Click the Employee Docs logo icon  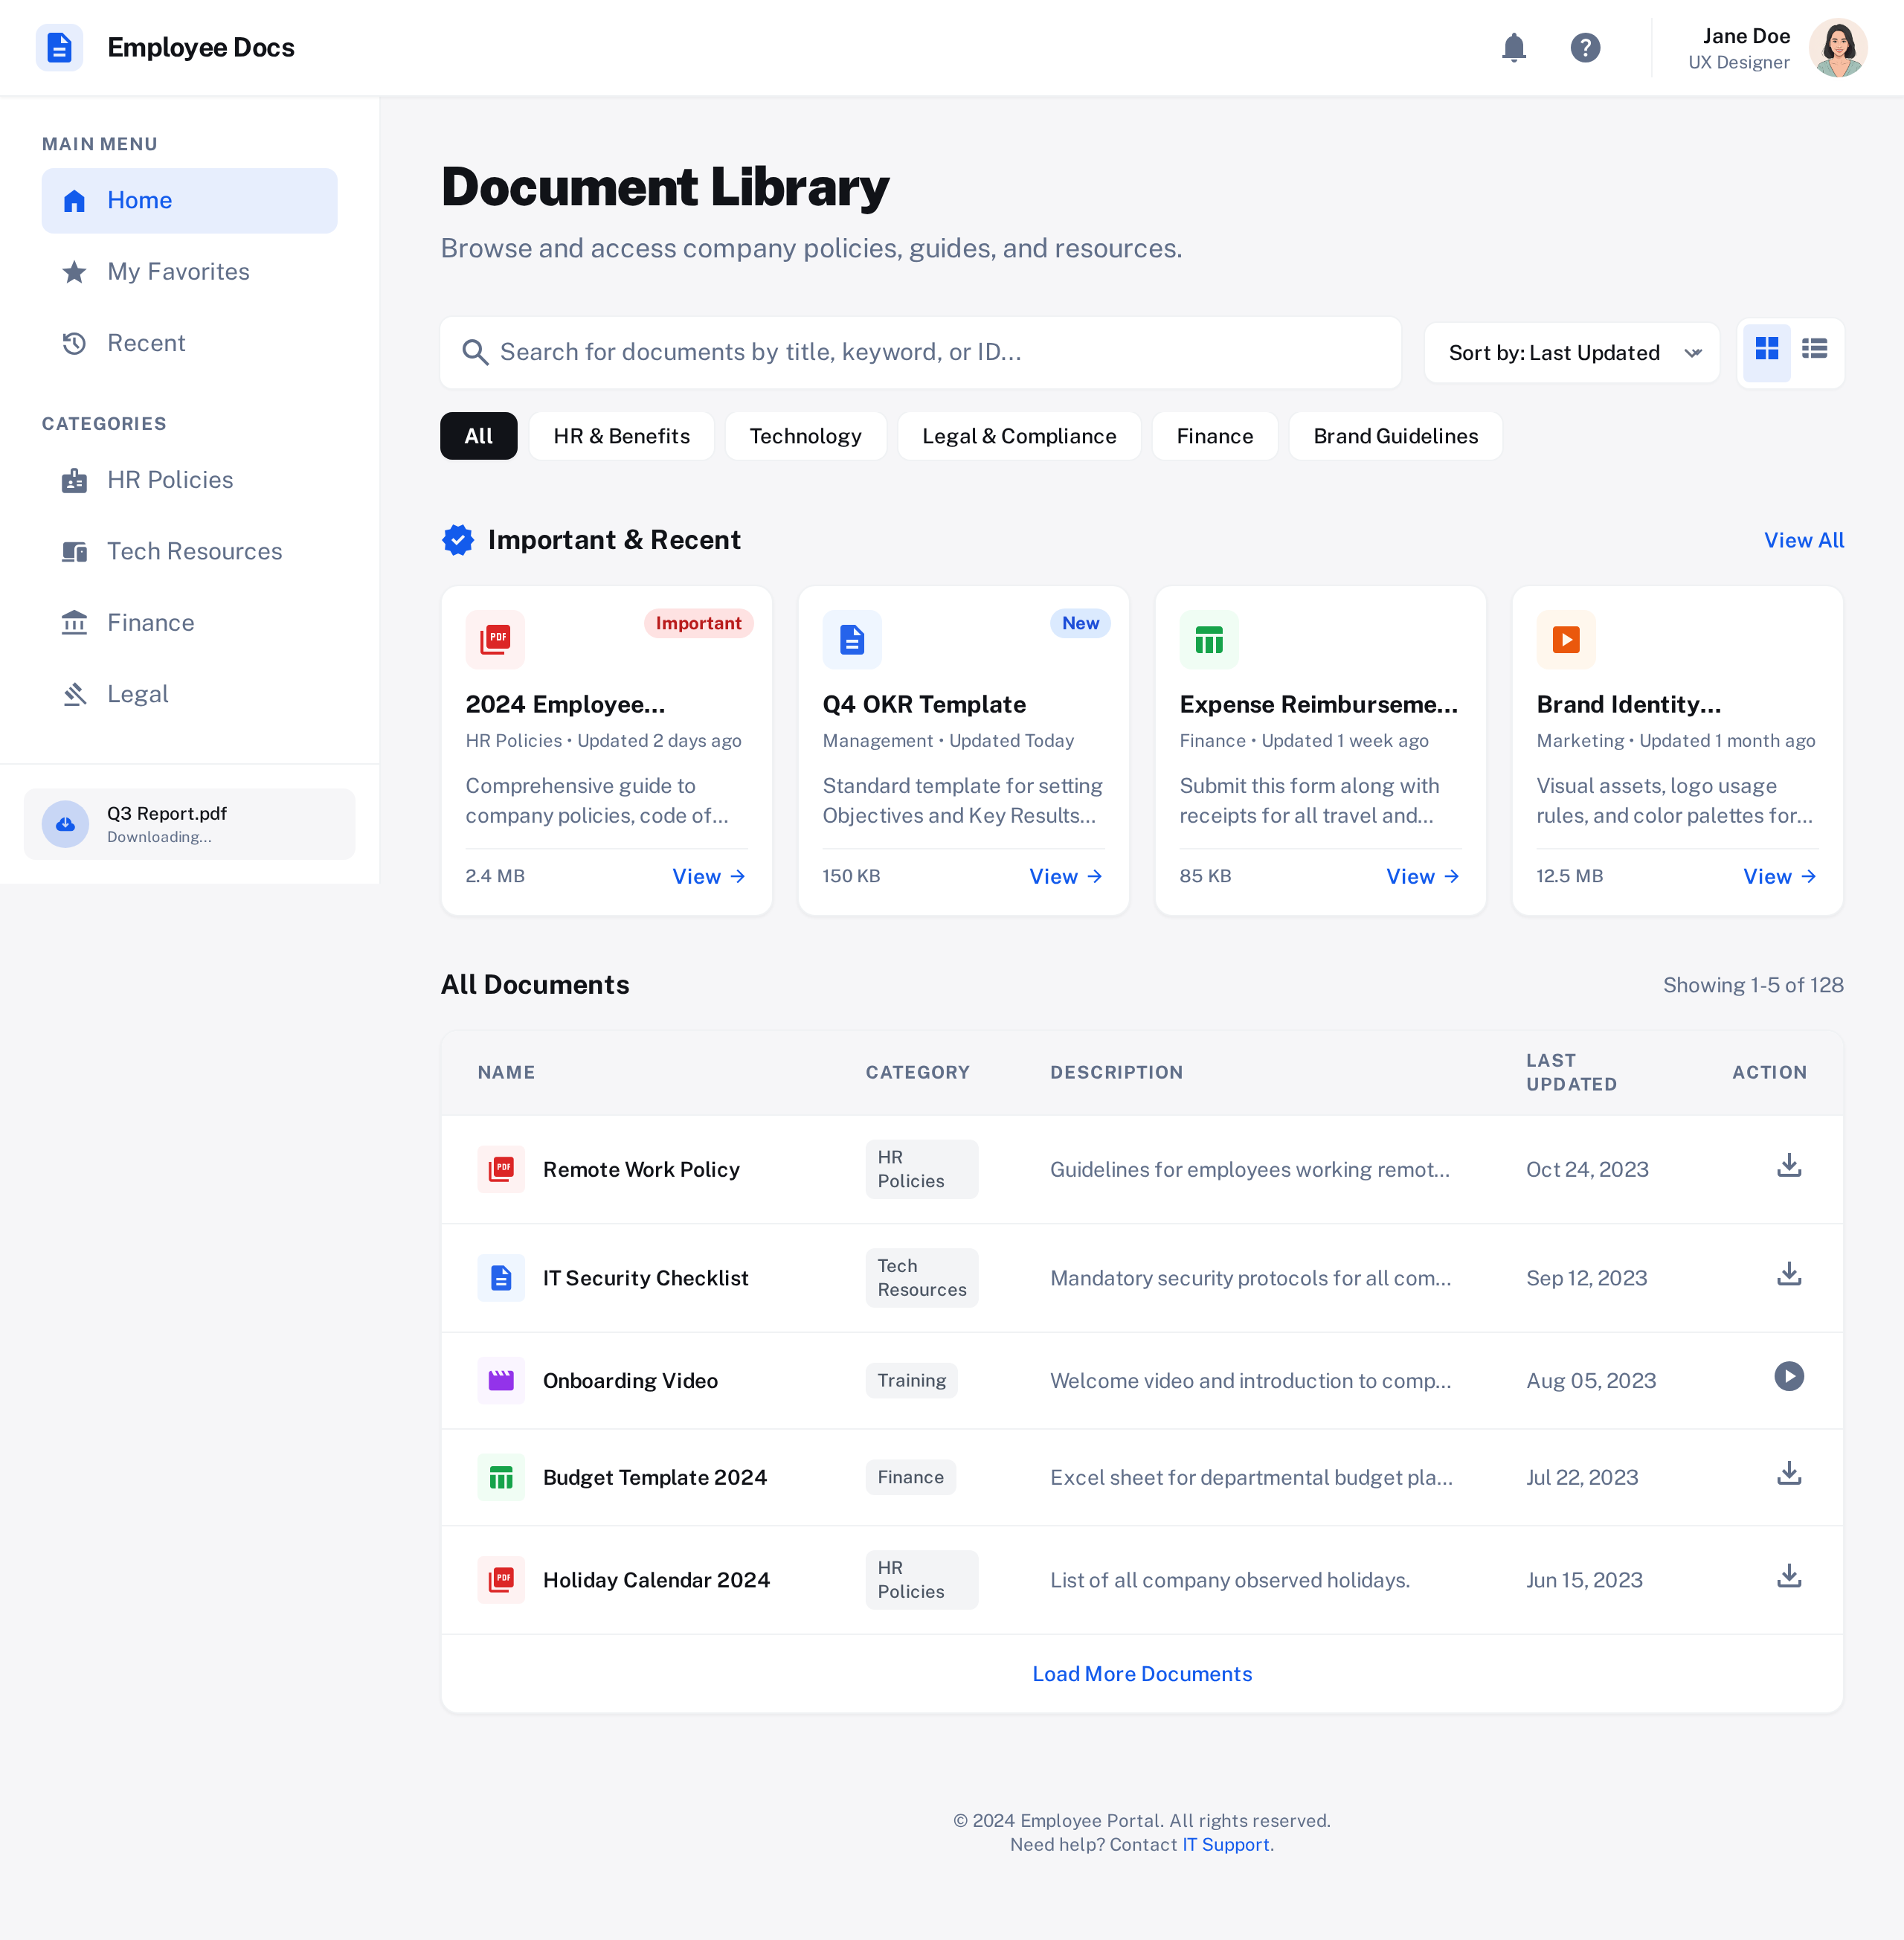click(59, 47)
